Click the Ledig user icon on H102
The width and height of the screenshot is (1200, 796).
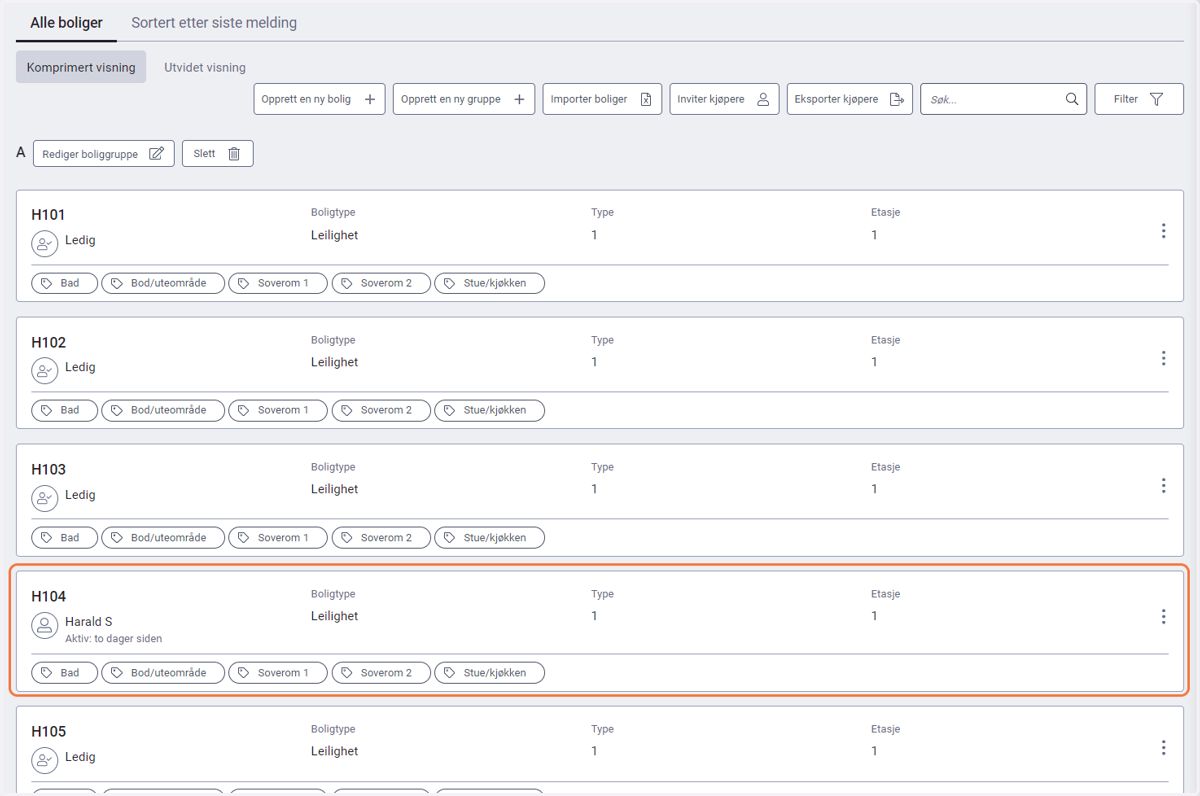point(44,370)
